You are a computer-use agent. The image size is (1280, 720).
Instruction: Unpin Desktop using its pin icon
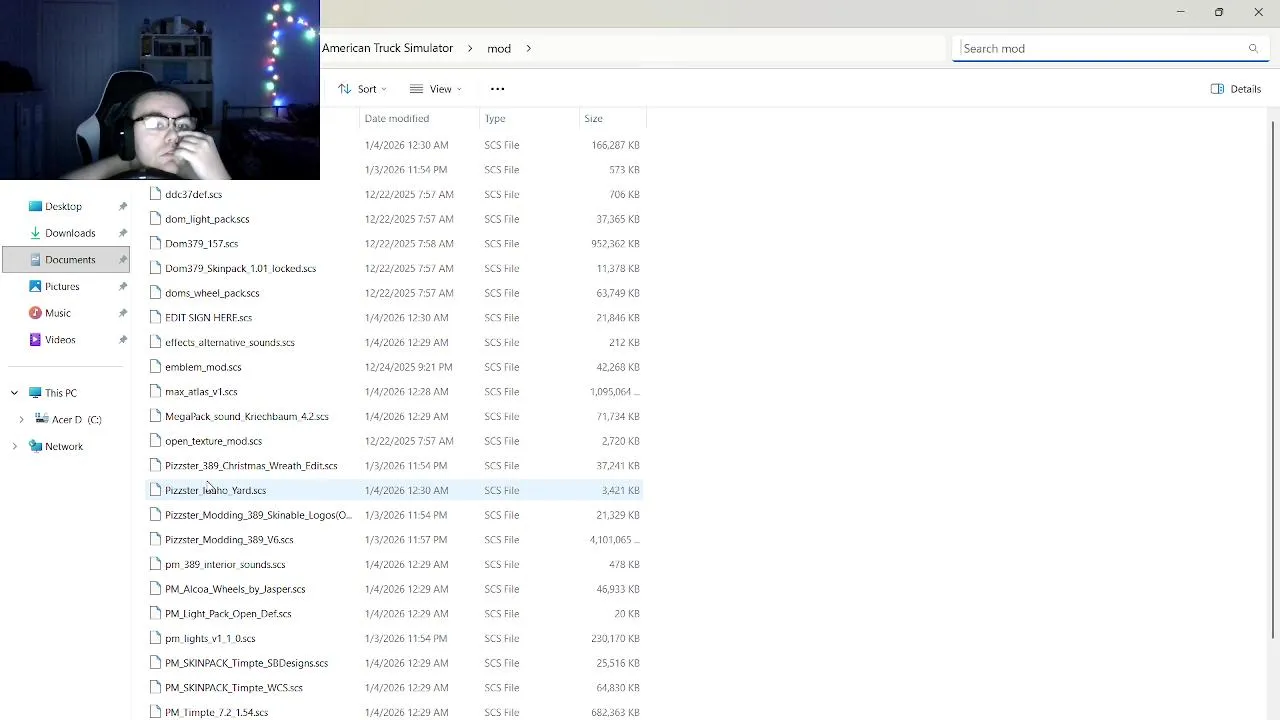tap(123, 206)
